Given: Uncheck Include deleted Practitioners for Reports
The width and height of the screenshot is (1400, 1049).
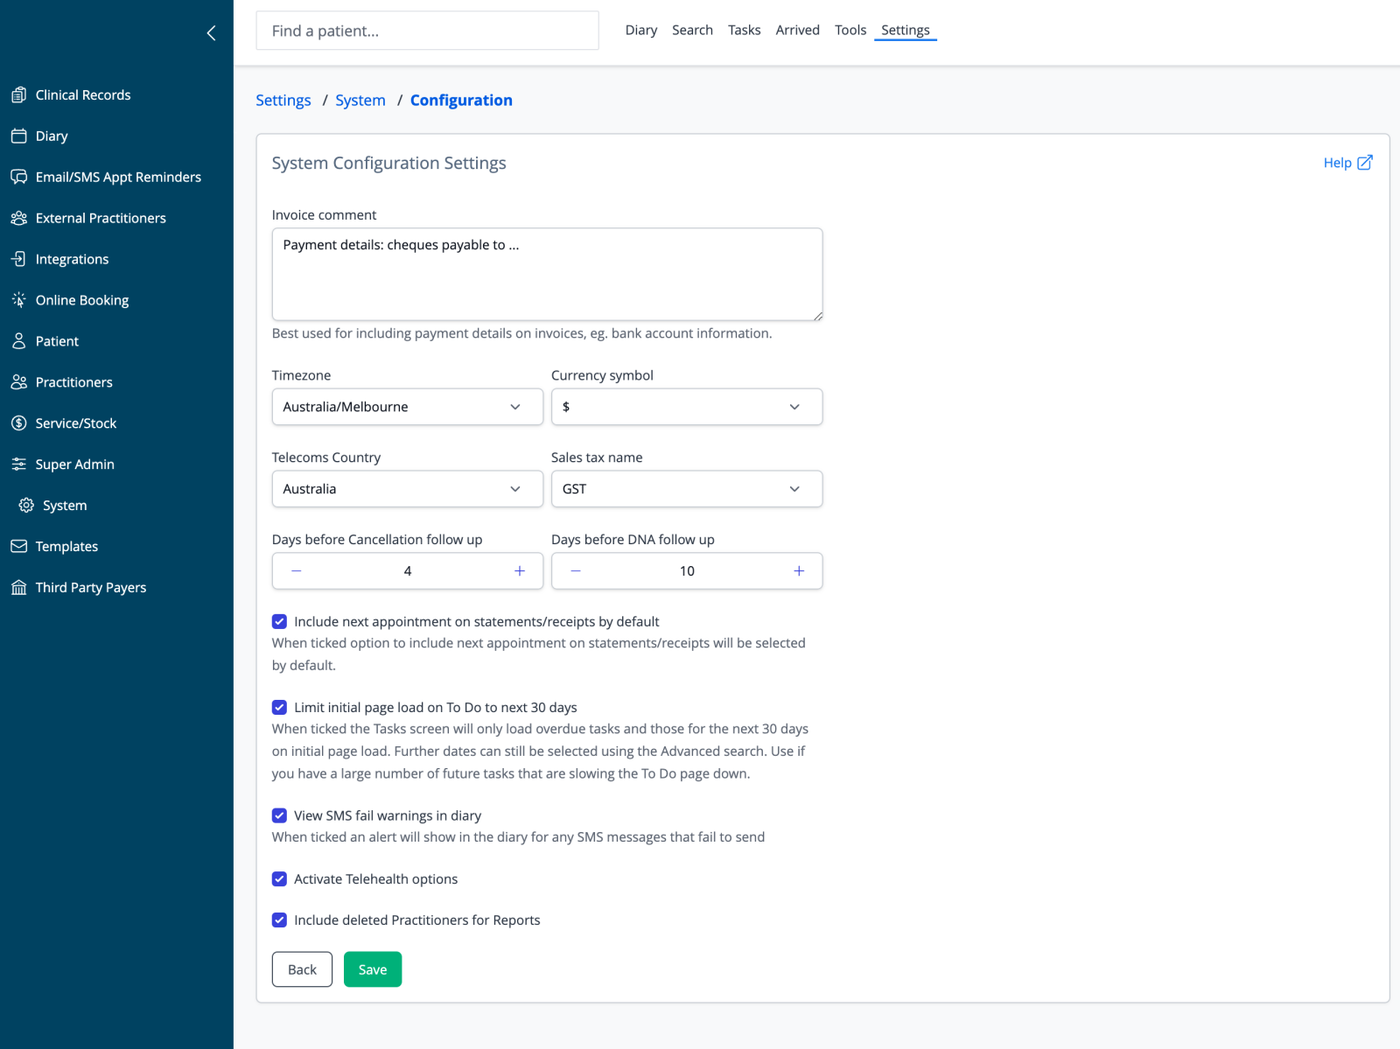Looking at the screenshot, I should tap(280, 920).
